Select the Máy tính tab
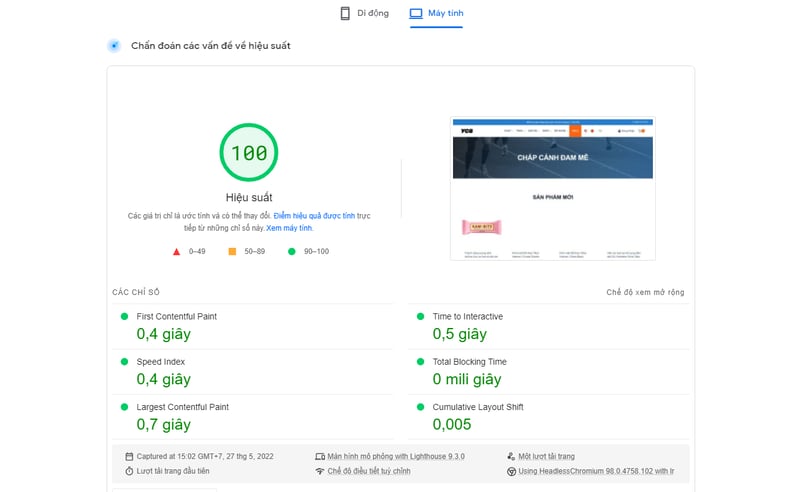This screenshot has height=492, width=800. pos(436,13)
